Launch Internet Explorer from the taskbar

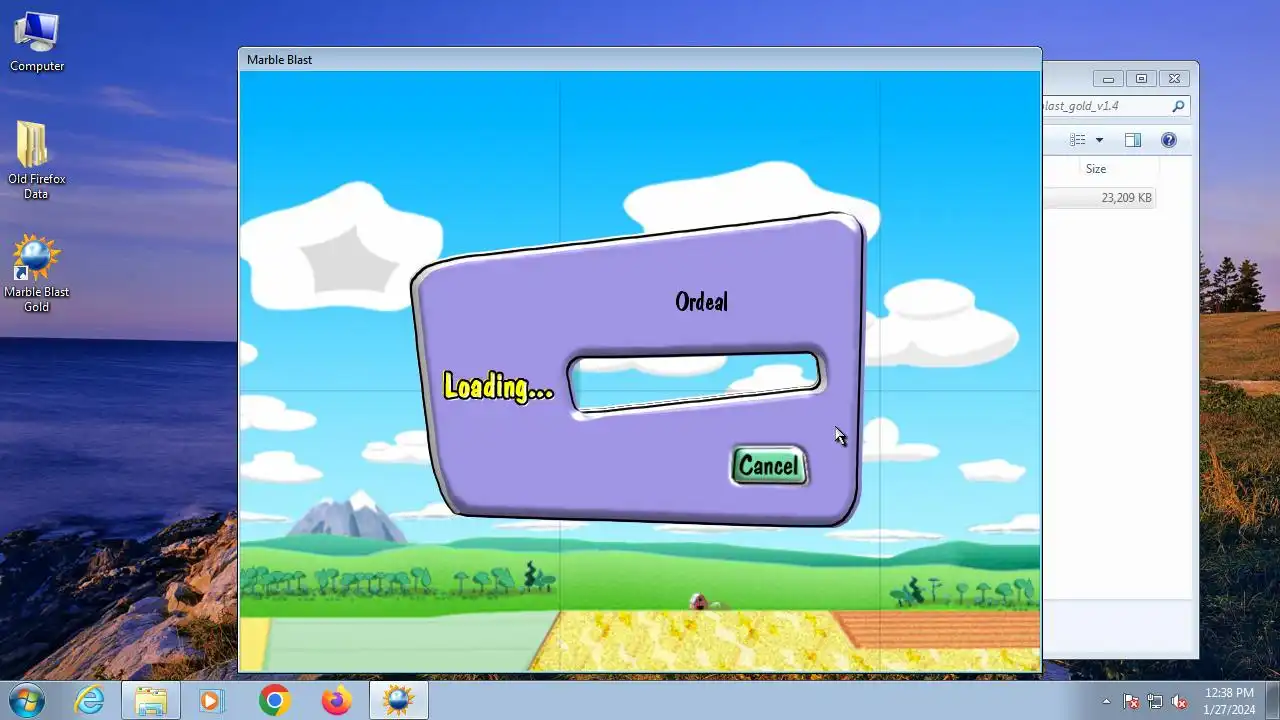pos(90,701)
